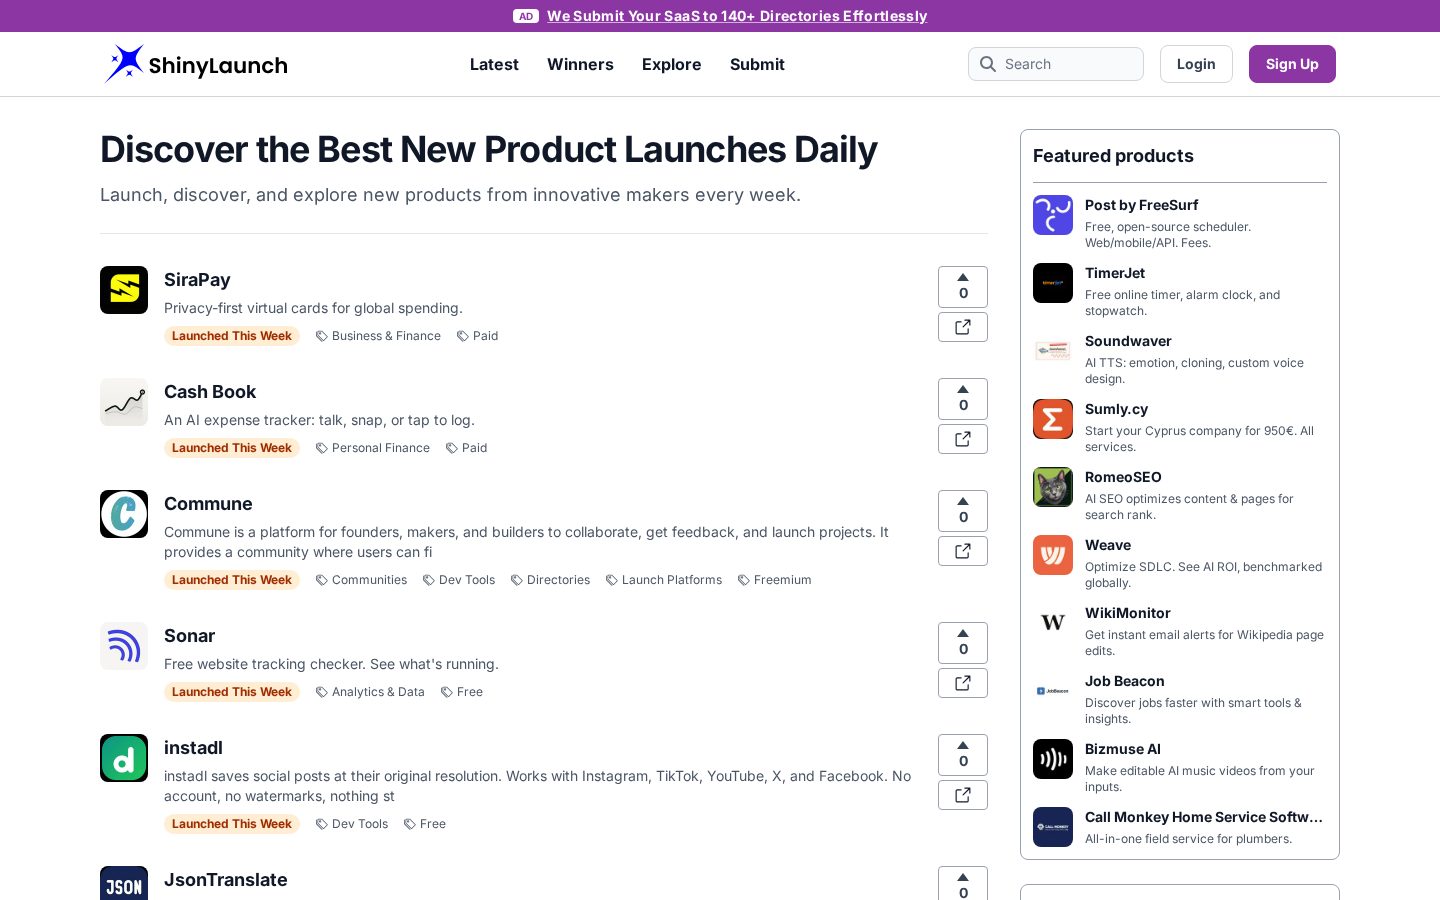Open Weave orange icon
Image resolution: width=1440 pixels, height=900 pixels.
click(x=1053, y=555)
